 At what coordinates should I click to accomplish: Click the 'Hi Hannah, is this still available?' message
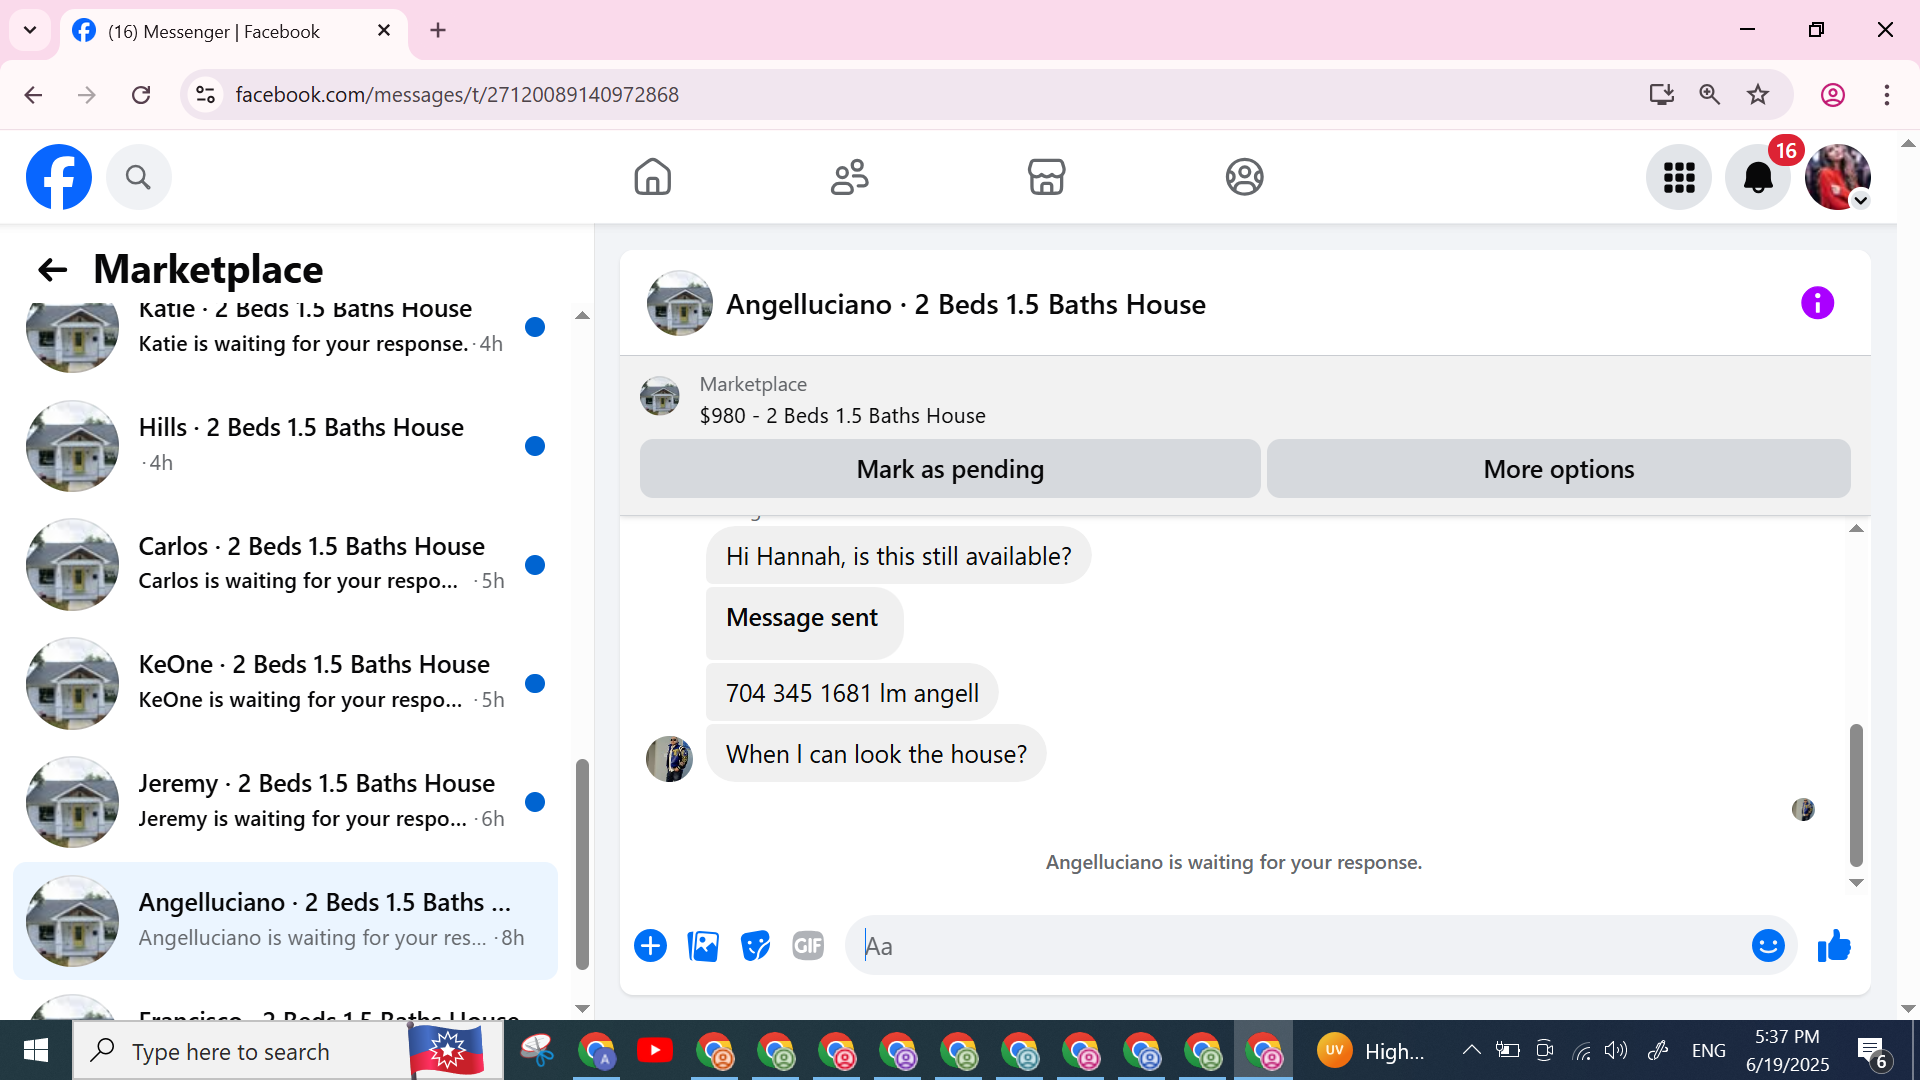coord(898,556)
